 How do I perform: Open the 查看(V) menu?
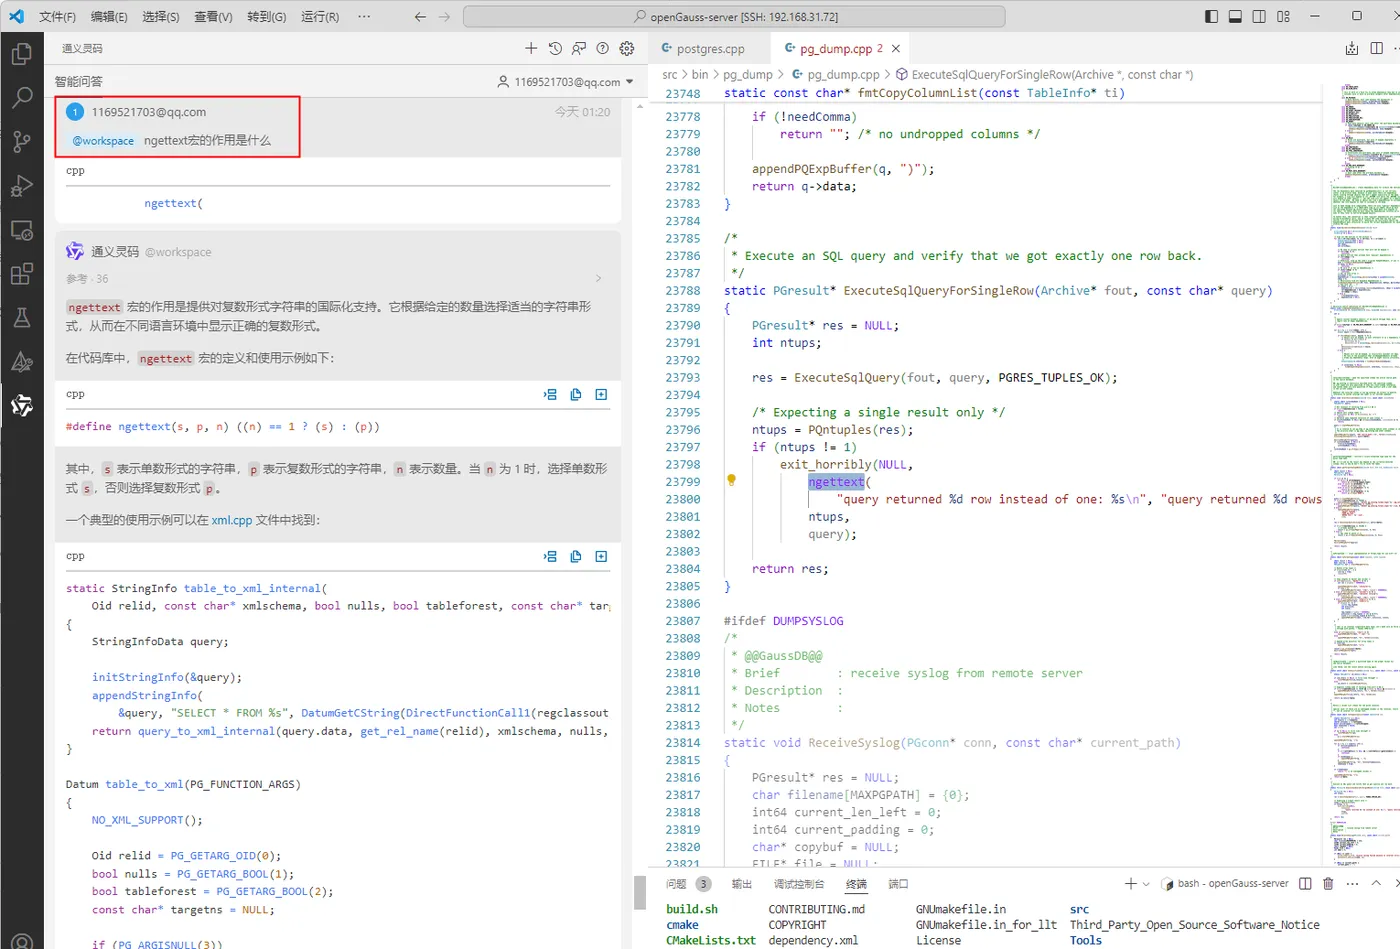213,16
